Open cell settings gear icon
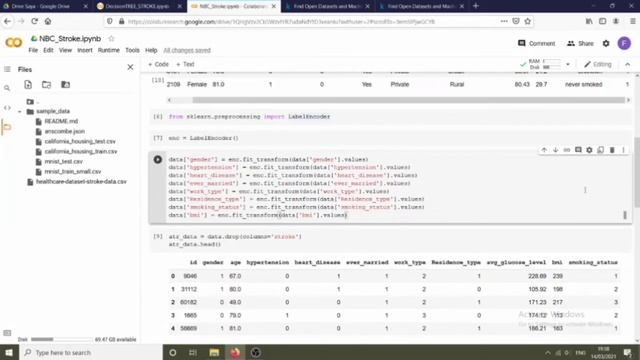The image size is (640, 360). 589,150
